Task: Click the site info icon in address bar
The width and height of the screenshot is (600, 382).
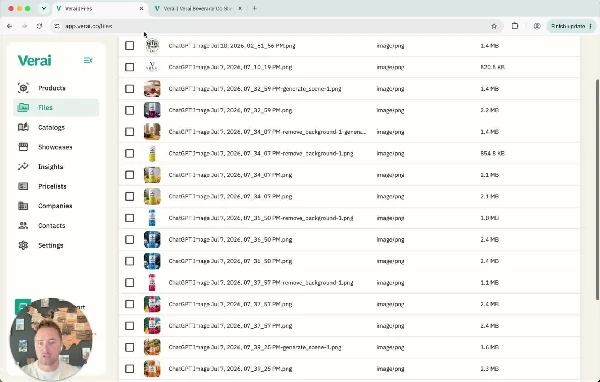Action: pos(57,26)
